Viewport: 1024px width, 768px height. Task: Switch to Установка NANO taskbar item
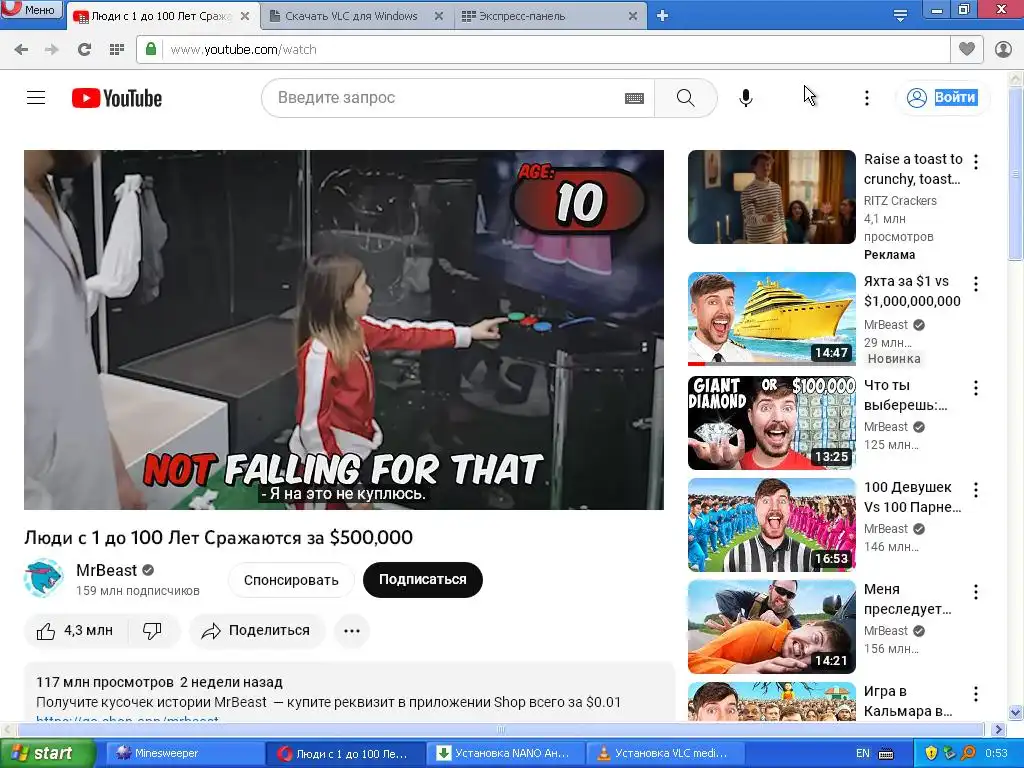tap(504, 754)
